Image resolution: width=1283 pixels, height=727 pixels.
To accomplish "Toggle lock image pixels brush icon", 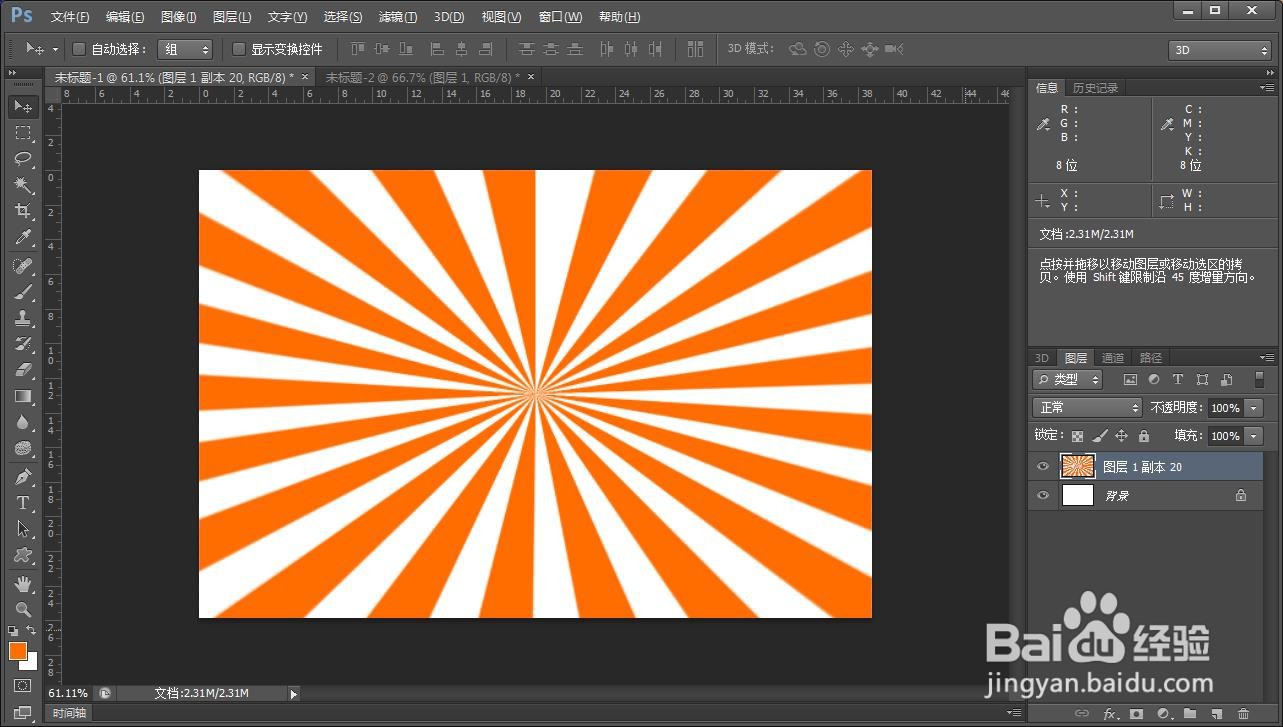I will tap(1099, 436).
